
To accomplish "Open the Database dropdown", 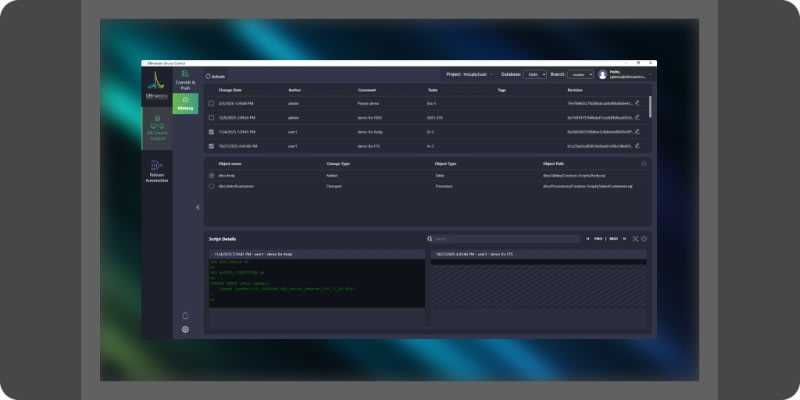I will (x=535, y=74).
